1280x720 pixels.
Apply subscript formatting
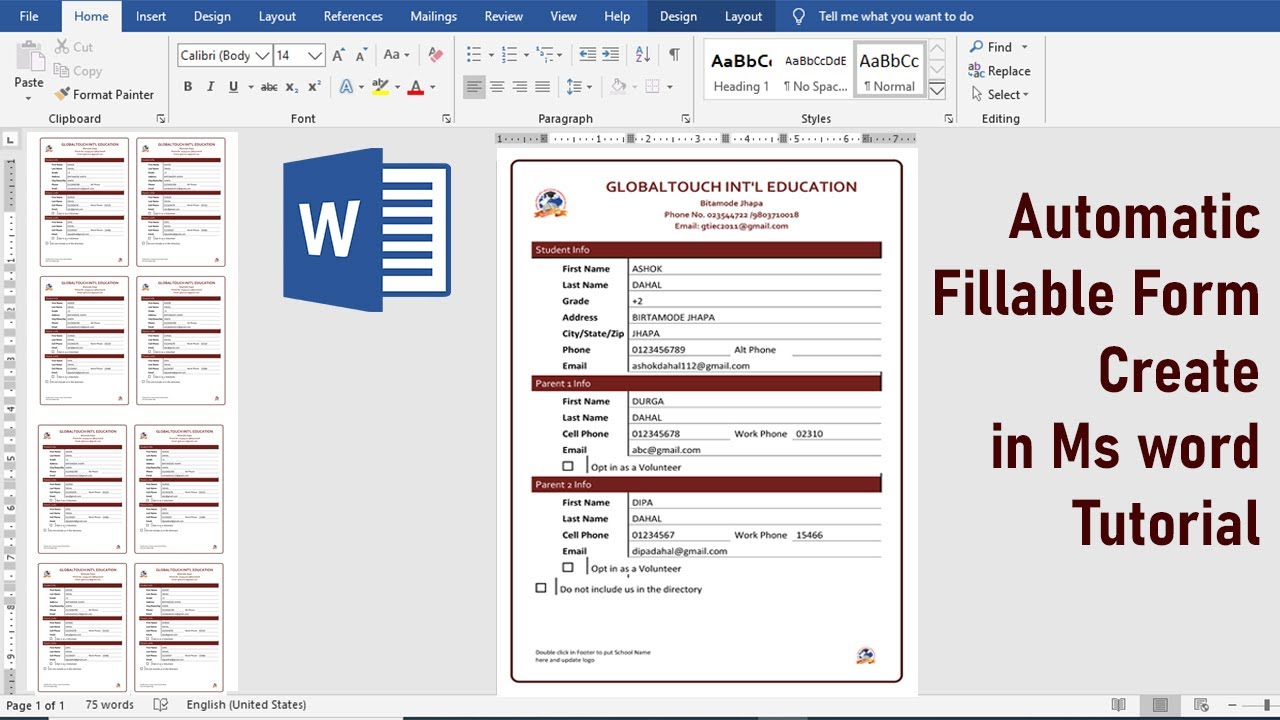pyautogui.click(x=291, y=87)
